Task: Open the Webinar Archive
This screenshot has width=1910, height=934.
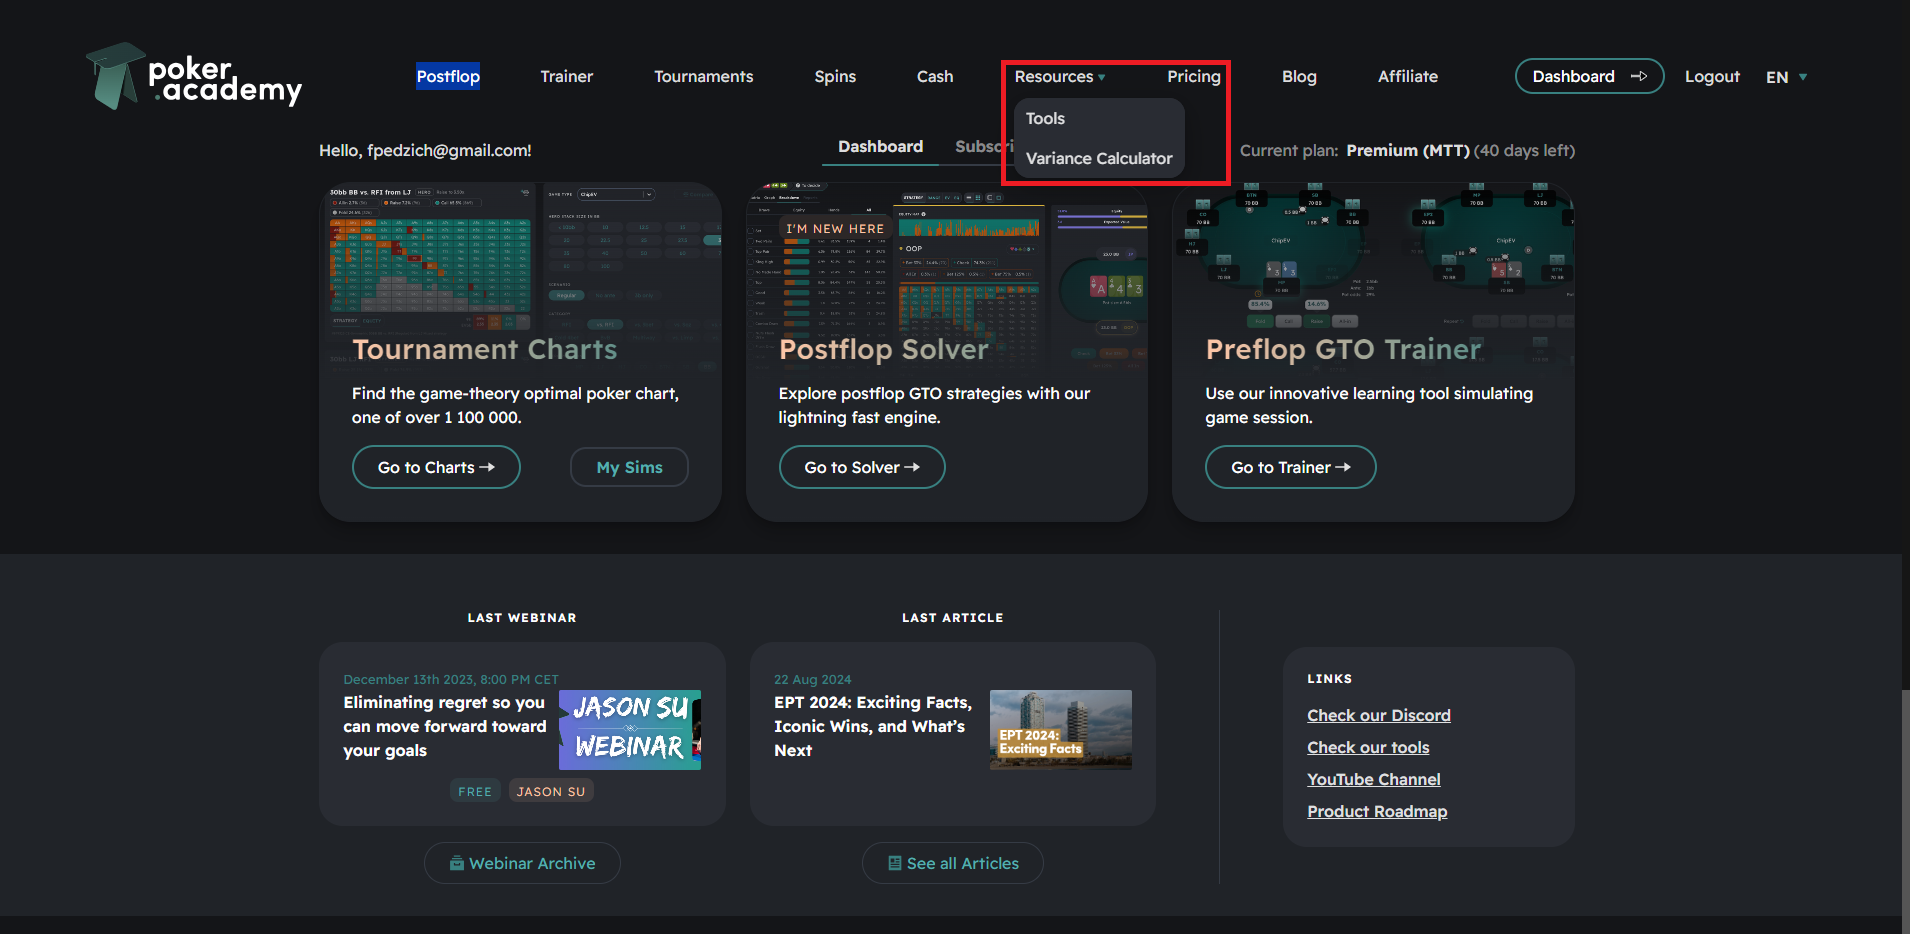Action: (x=522, y=863)
